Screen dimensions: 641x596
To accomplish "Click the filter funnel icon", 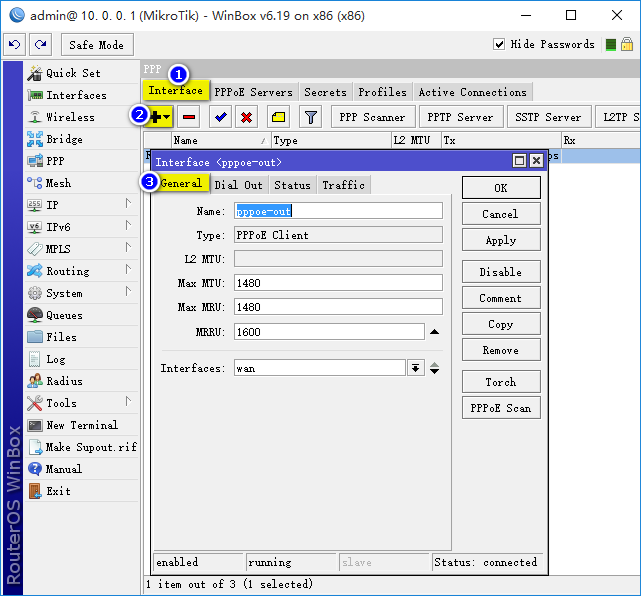I will 311,117.
